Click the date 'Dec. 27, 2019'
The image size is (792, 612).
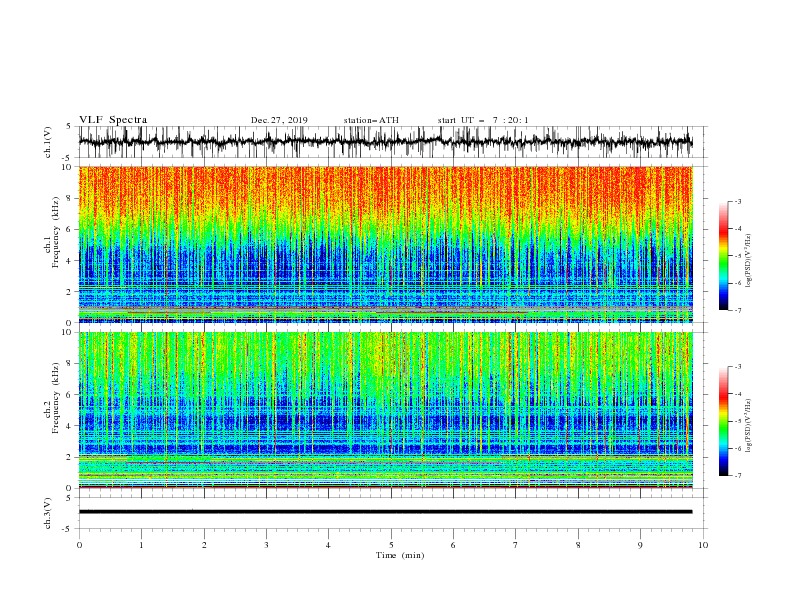(279, 120)
